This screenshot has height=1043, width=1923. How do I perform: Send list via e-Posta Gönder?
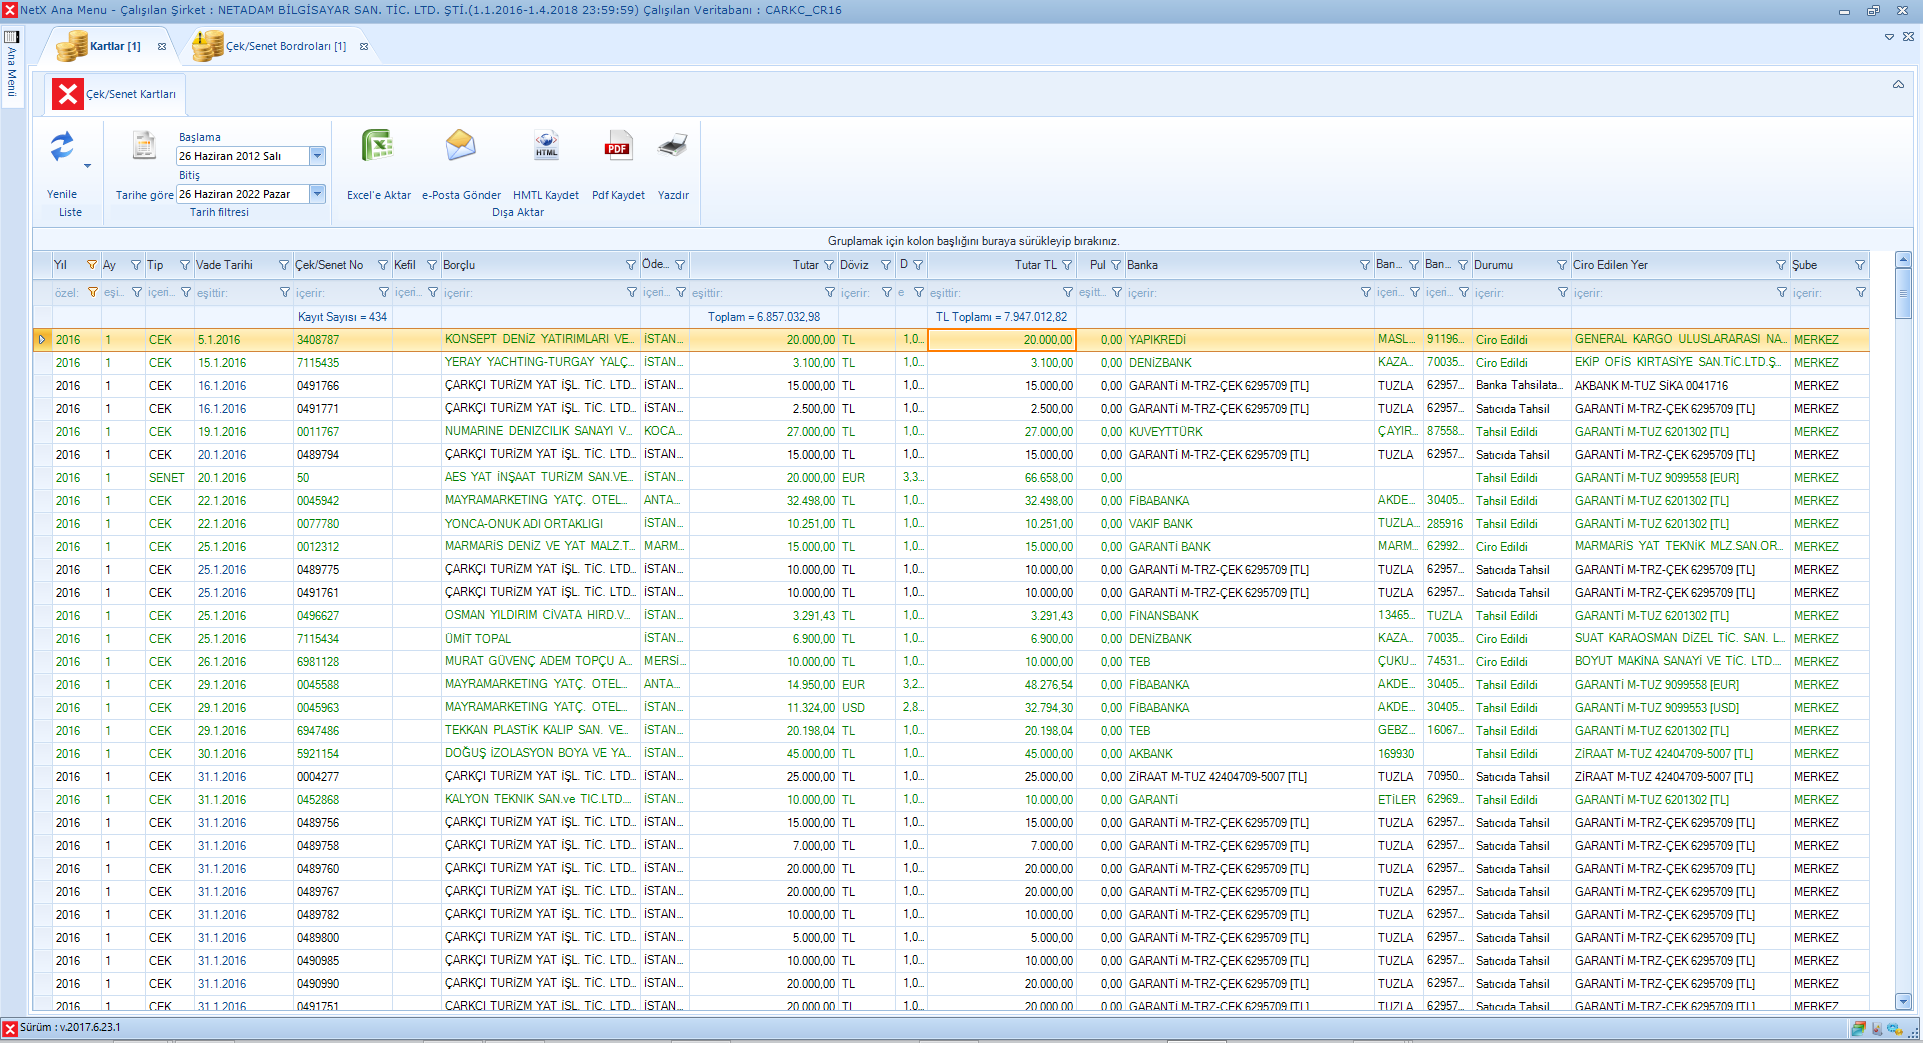point(460,147)
